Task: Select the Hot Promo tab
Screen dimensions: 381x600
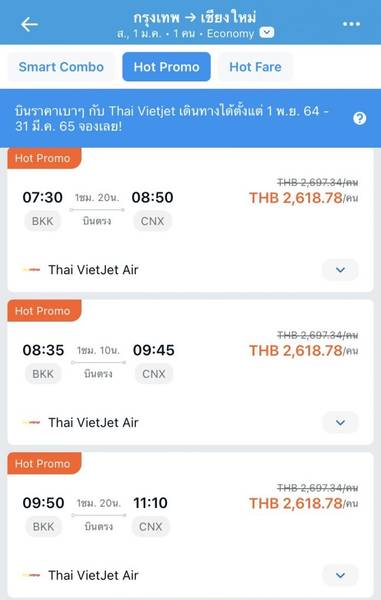Action: click(x=166, y=67)
